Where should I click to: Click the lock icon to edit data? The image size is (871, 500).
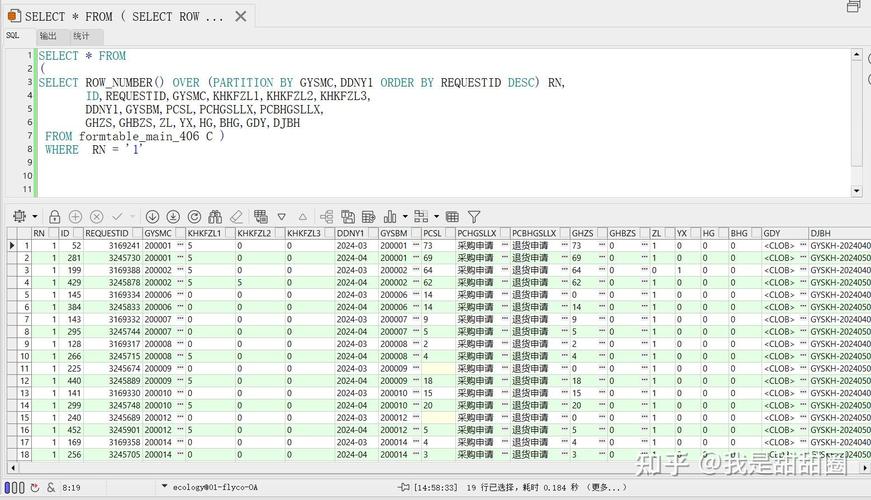tap(54, 217)
